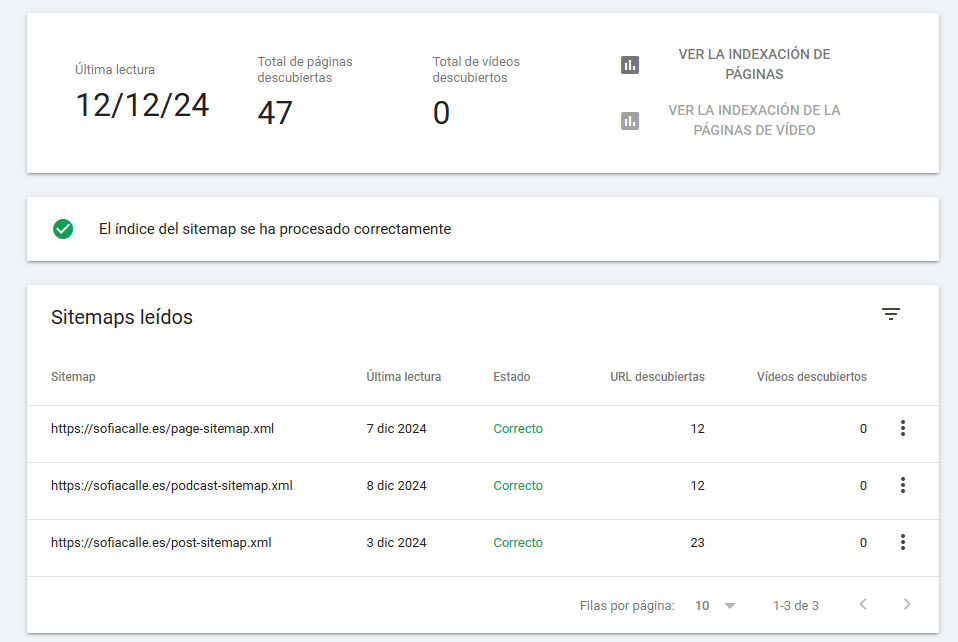Screen dimensions: 958x642
Task: Click the green checkmark success icon
Action: pos(63,229)
